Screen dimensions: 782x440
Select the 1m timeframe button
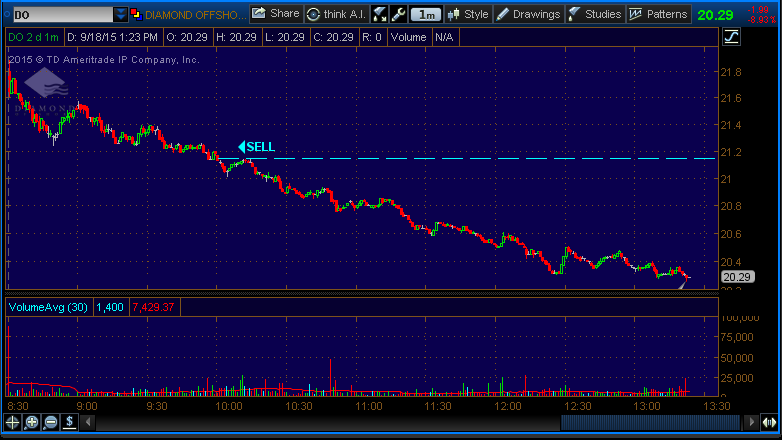427,15
